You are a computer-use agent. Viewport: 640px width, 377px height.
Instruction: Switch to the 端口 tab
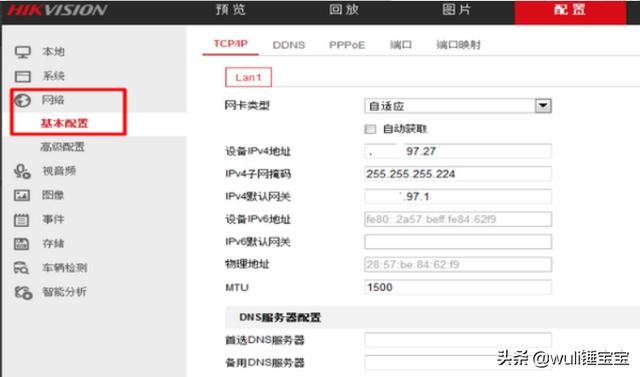tap(401, 44)
